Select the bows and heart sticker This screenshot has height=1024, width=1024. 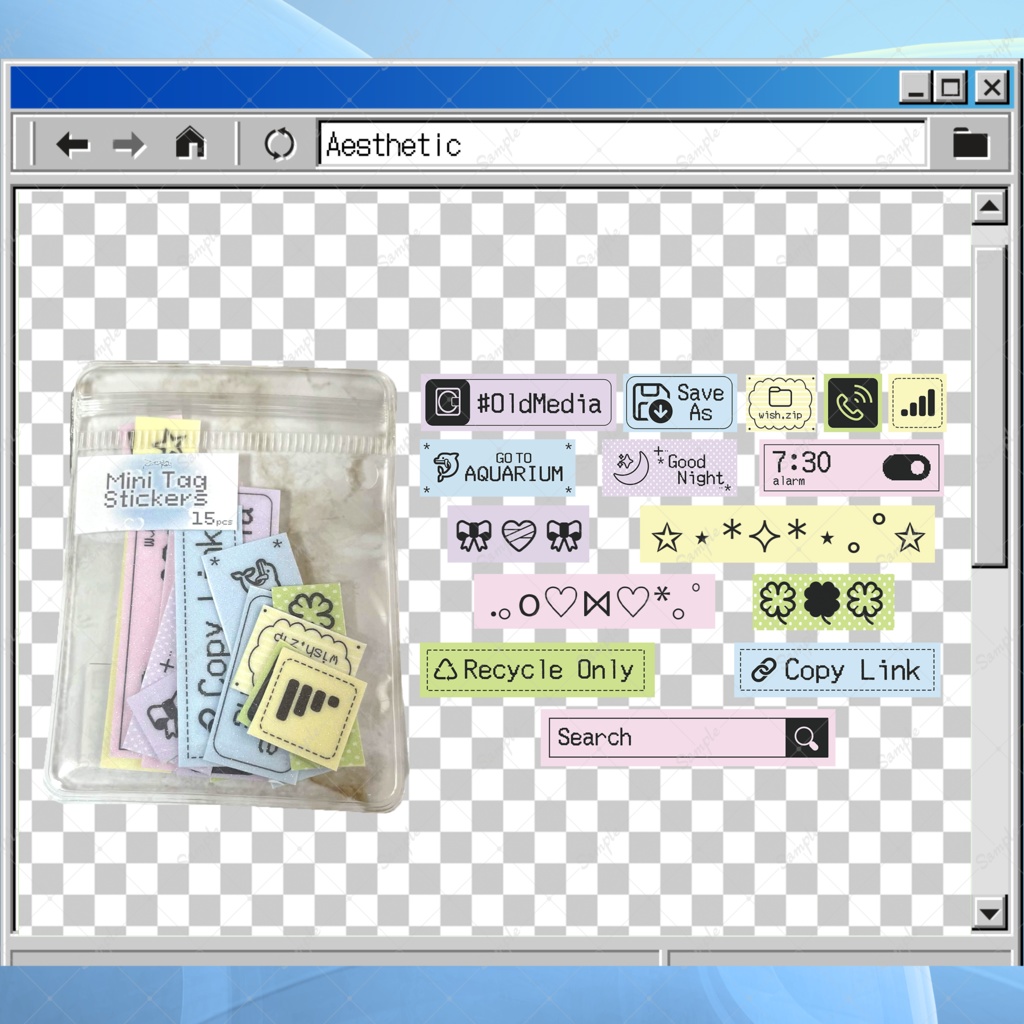518,534
